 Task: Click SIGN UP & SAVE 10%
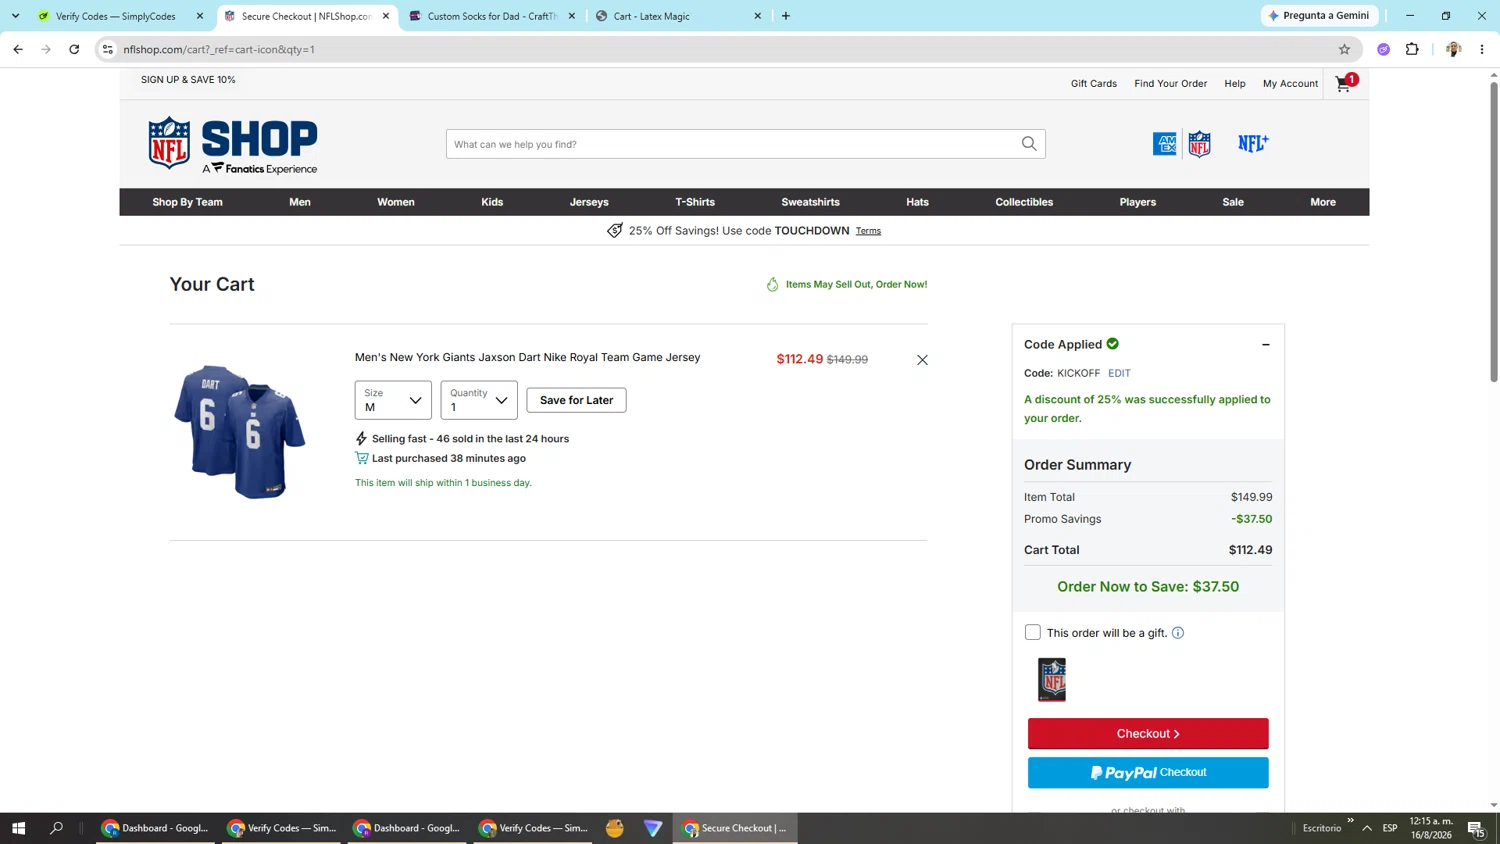[188, 80]
